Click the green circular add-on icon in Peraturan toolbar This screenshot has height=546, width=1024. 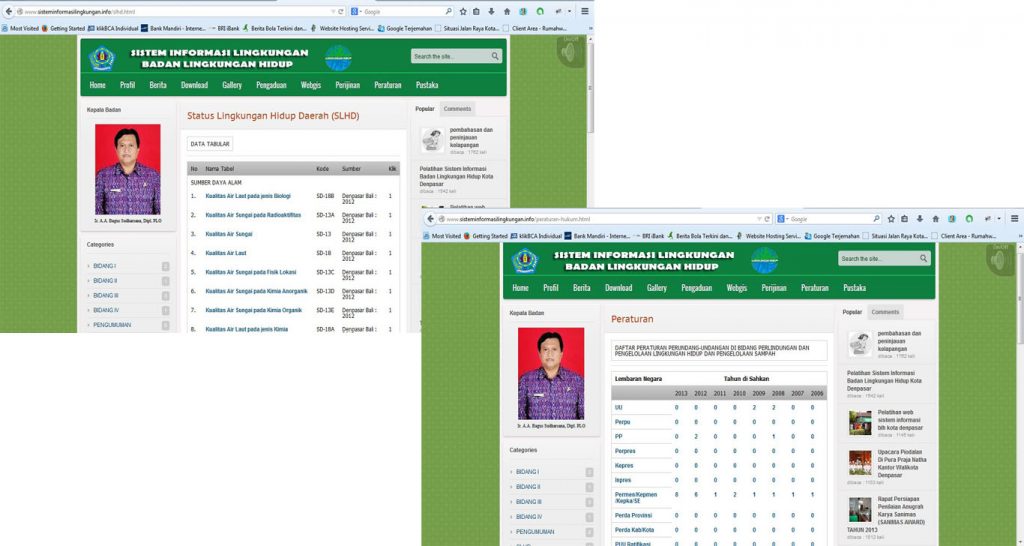coord(969,219)
